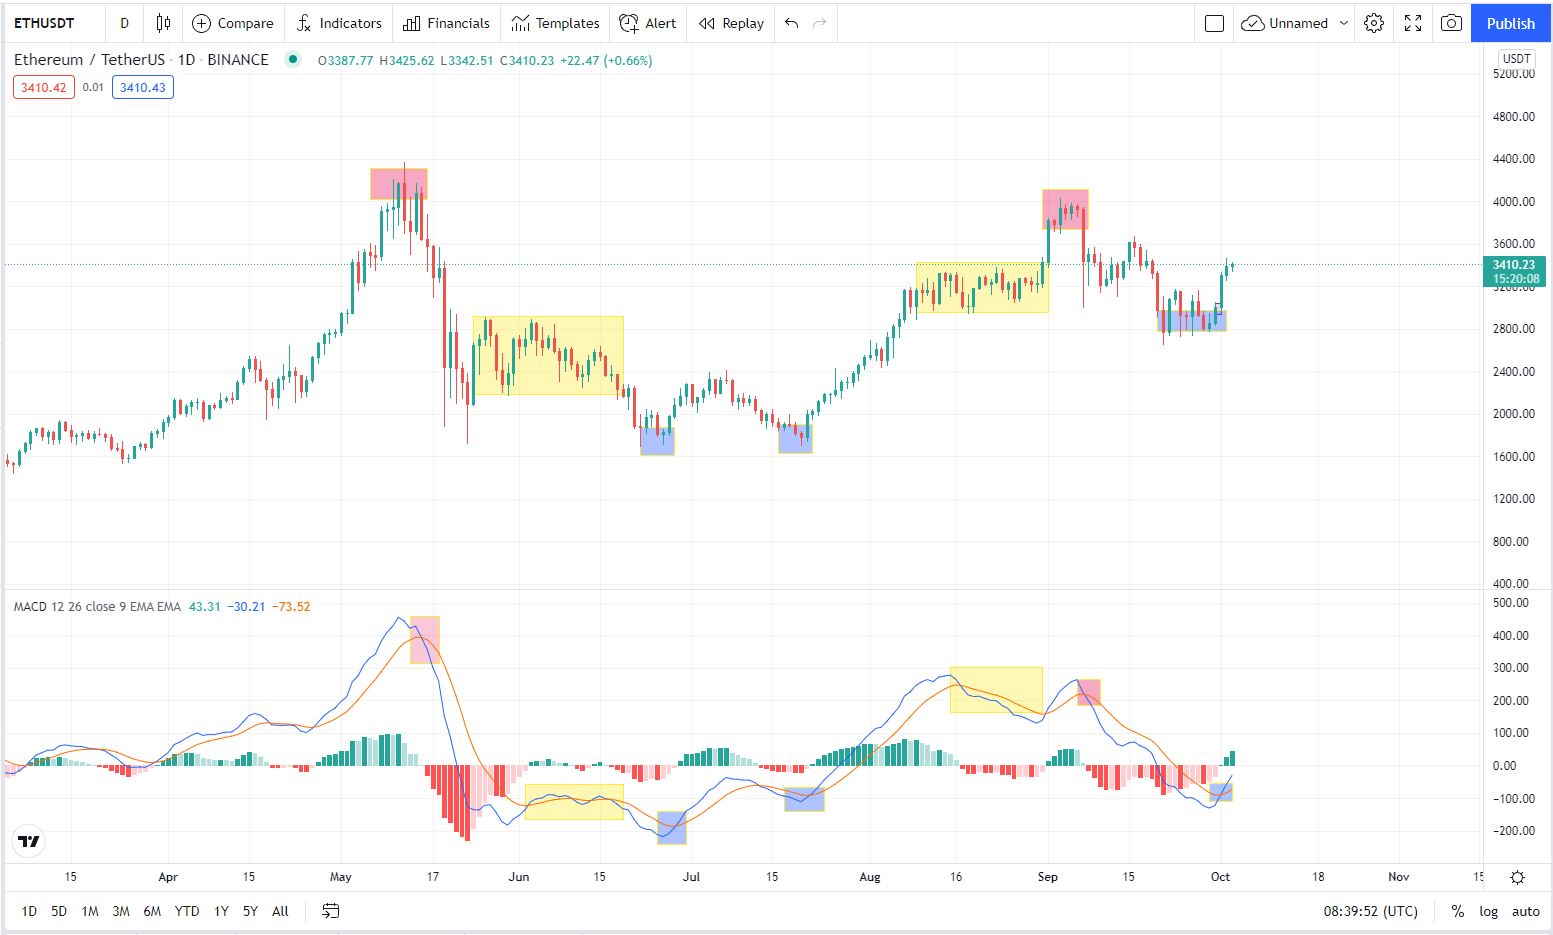Select the pink box at the May price peak
This screenshot has width=1553, height=935.
click(399, 184)
